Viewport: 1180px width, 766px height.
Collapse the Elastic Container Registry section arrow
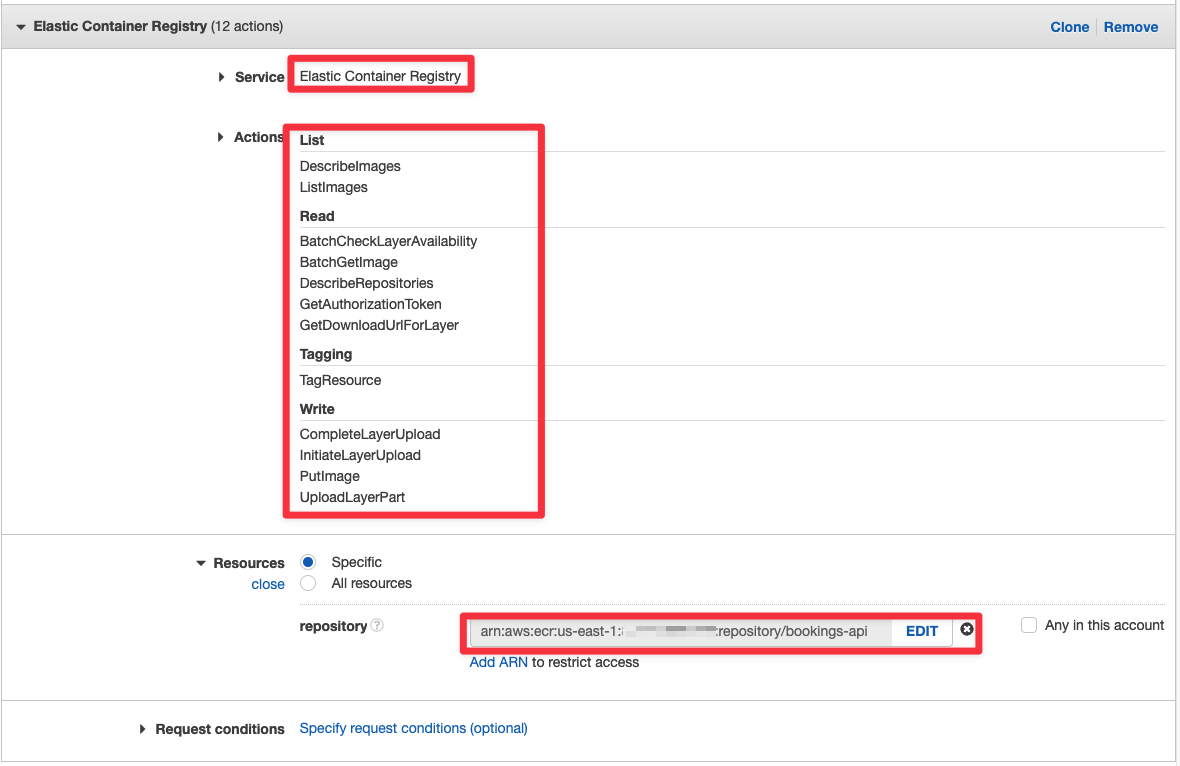click(20, 27)
